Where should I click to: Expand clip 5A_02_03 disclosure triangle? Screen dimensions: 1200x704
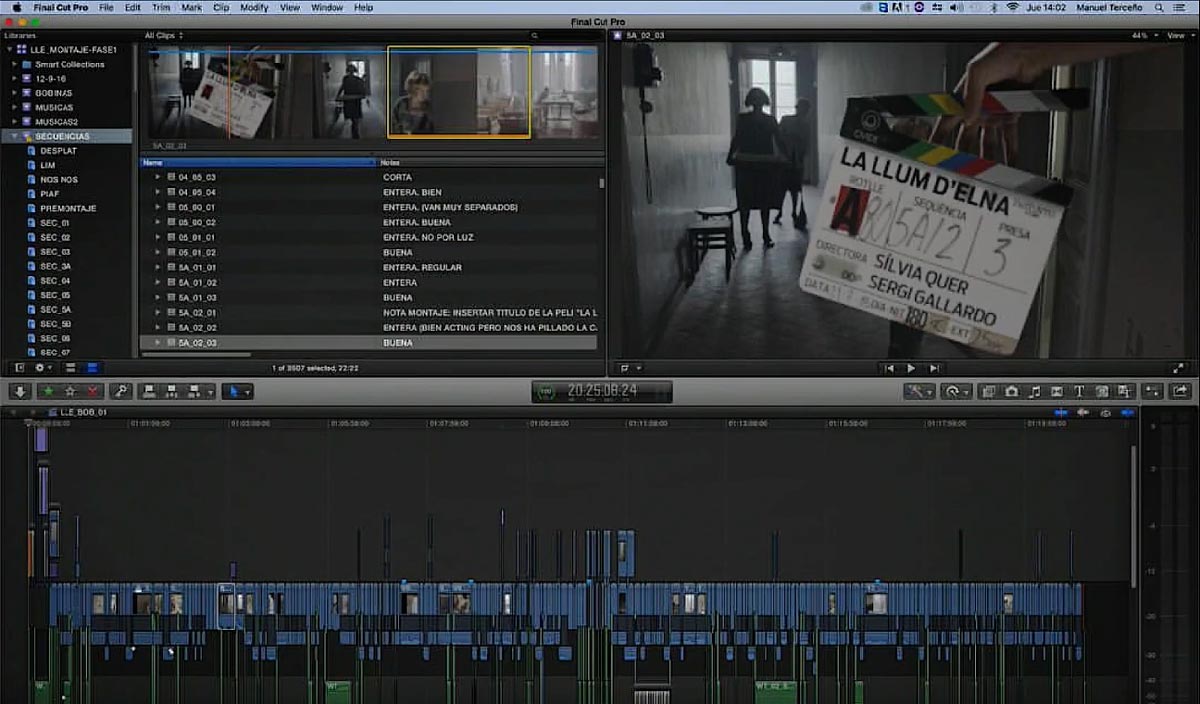point(157,343)
